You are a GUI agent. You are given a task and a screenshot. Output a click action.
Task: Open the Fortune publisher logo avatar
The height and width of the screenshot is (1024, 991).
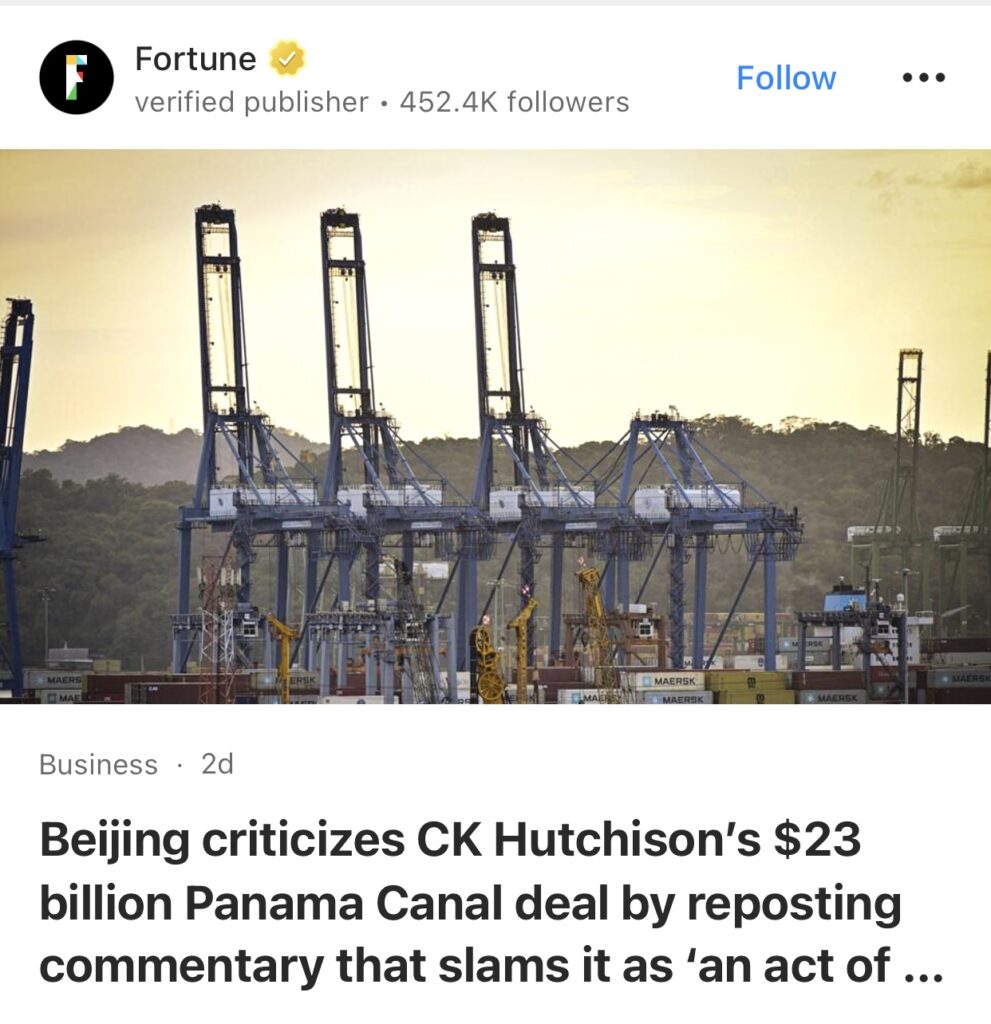[x=76, y=77]
